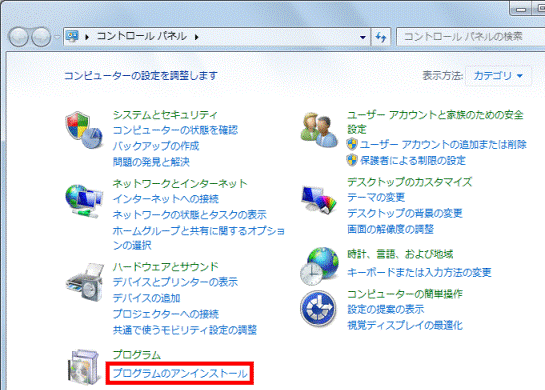Image resolution: width=545 pixels, height=390 pixels.
Task: Go forward with the Forward arrow button
Action: click(41, 36)
